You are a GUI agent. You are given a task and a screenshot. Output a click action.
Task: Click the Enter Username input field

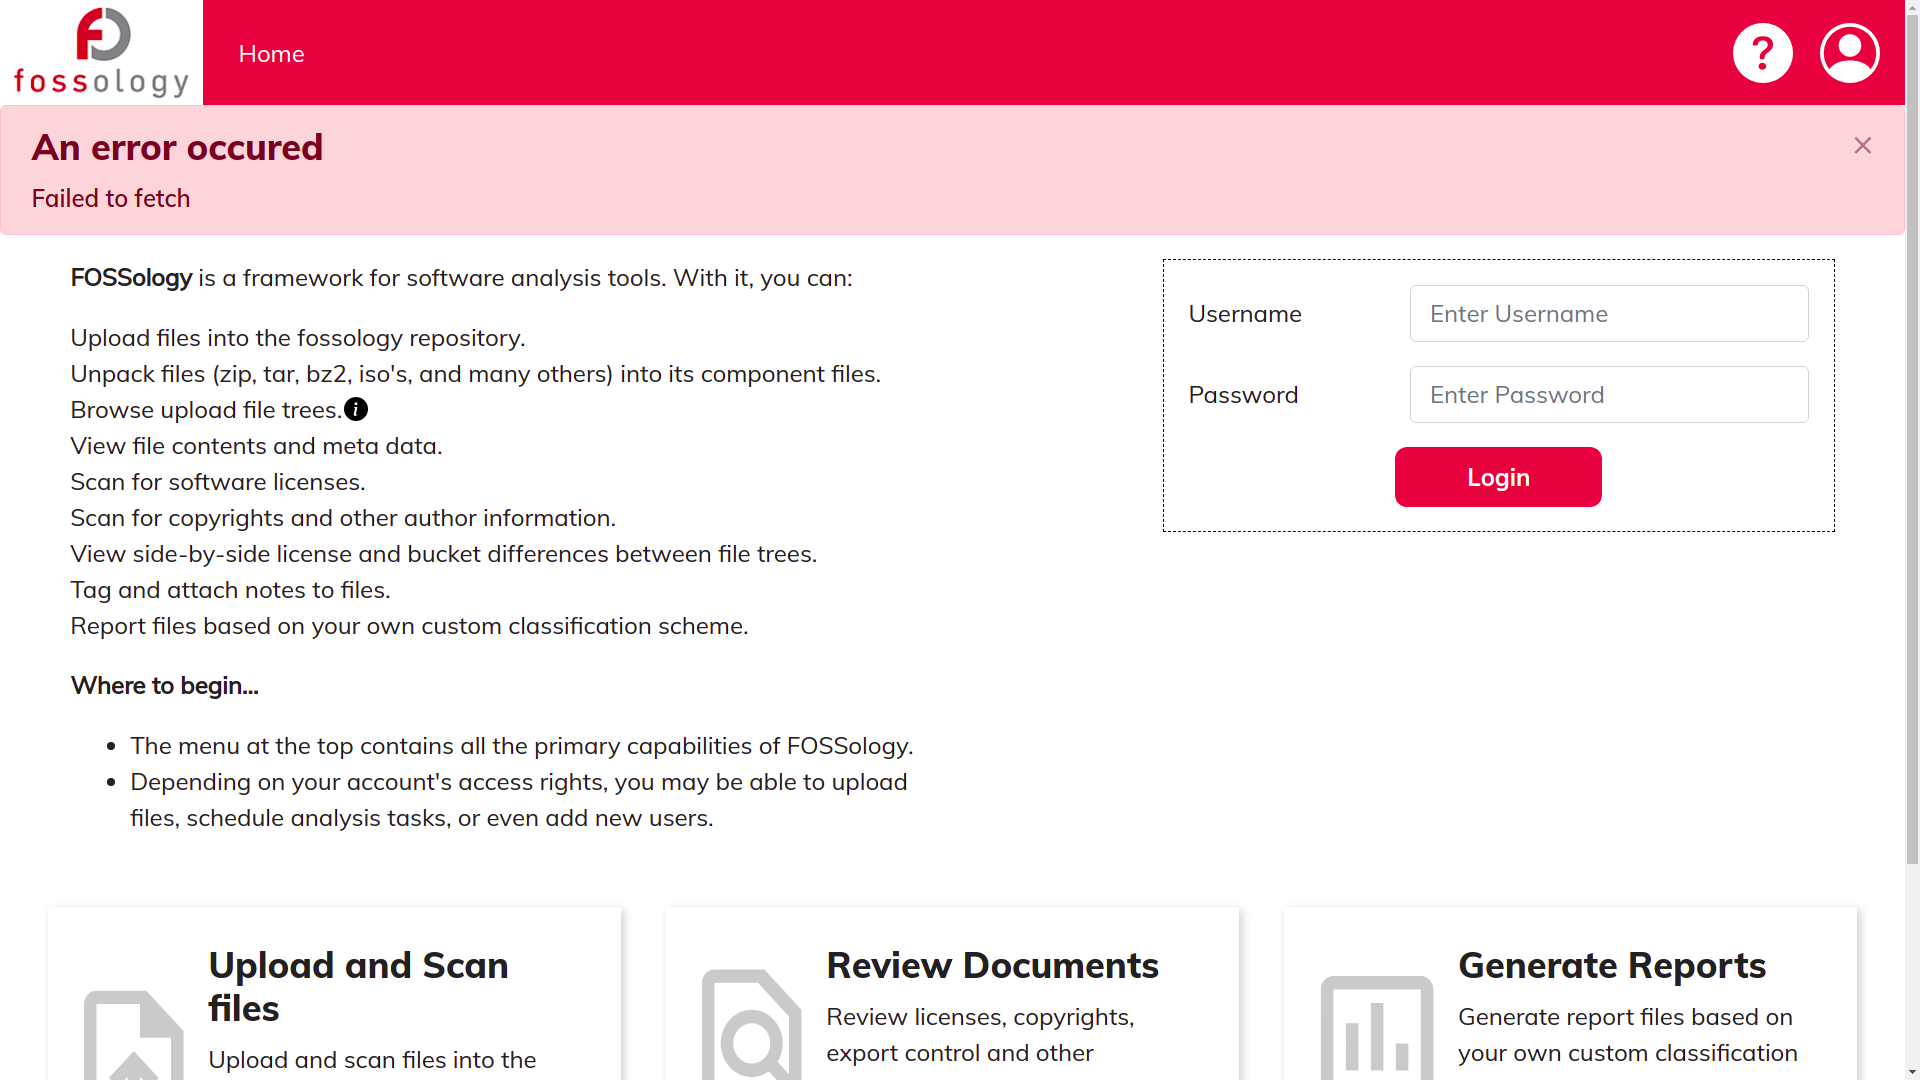click(x=1609, y=313)
